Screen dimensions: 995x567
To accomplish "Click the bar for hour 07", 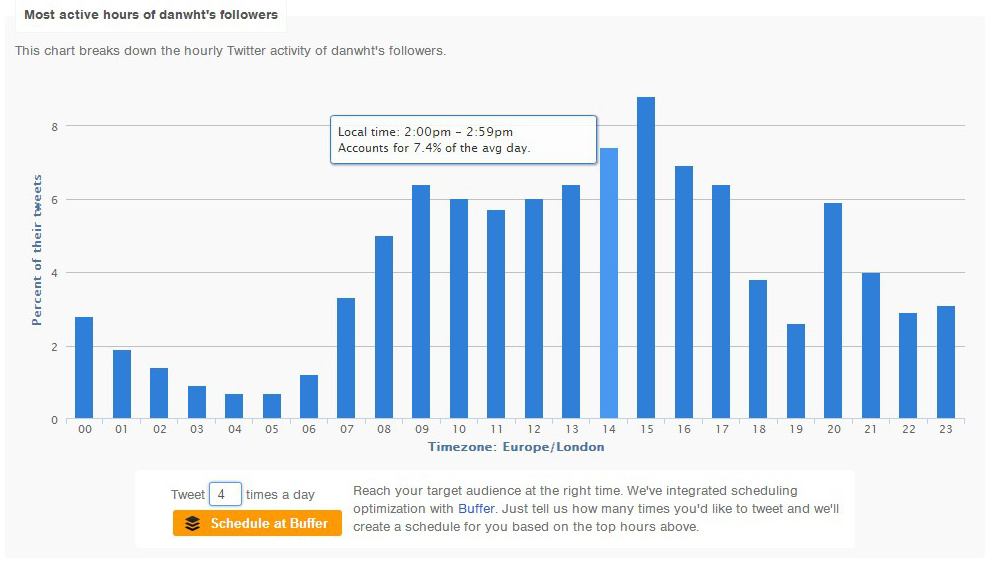I will pos(346,358).
